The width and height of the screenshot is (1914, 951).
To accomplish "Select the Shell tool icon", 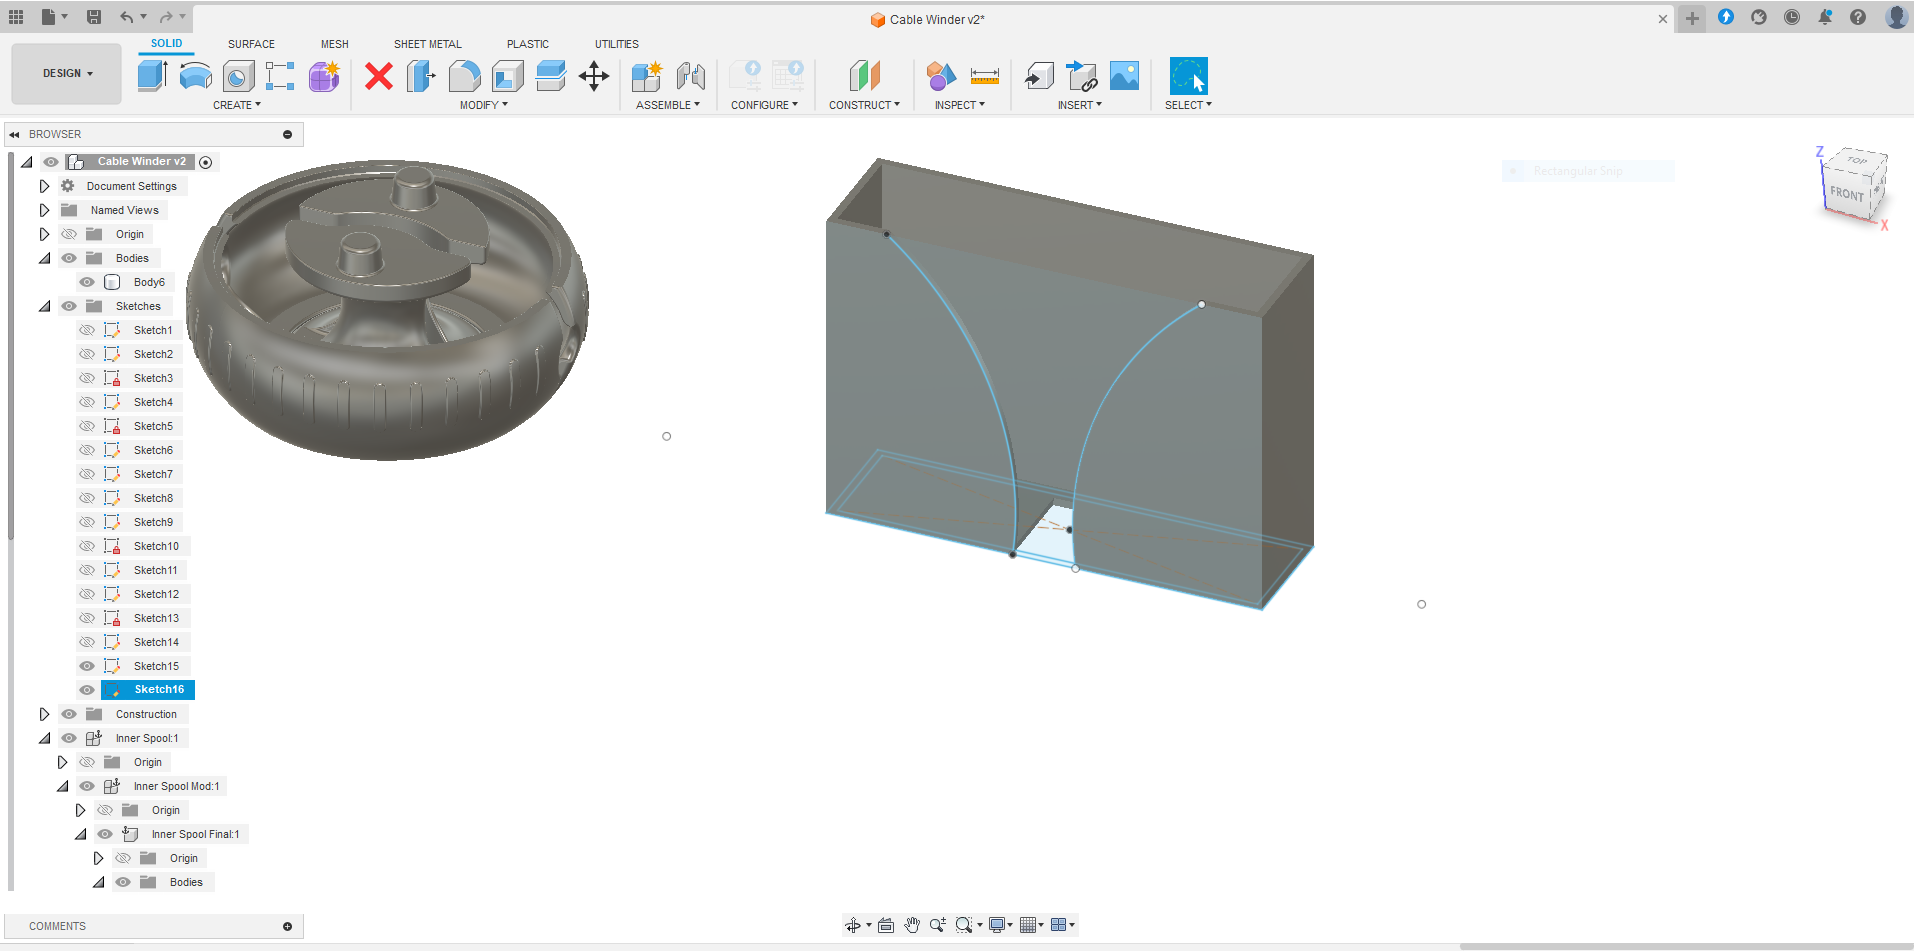I will 507,76.
